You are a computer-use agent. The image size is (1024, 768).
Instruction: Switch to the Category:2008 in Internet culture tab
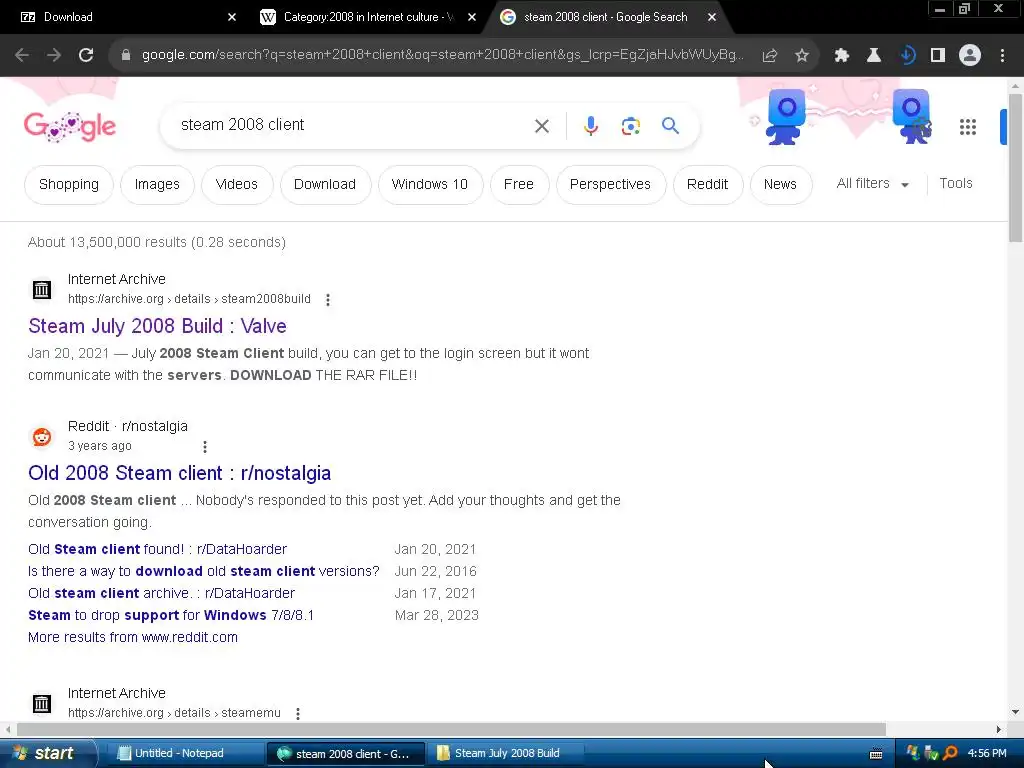368,17
